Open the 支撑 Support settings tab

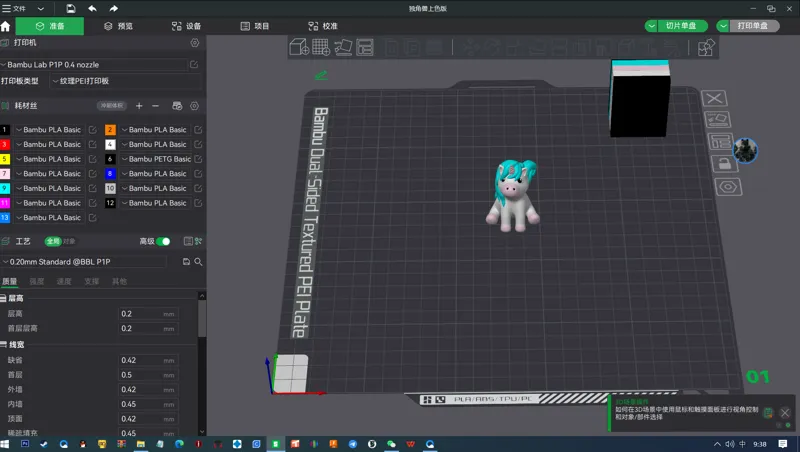pyautogui.click(x=91, y=281)
